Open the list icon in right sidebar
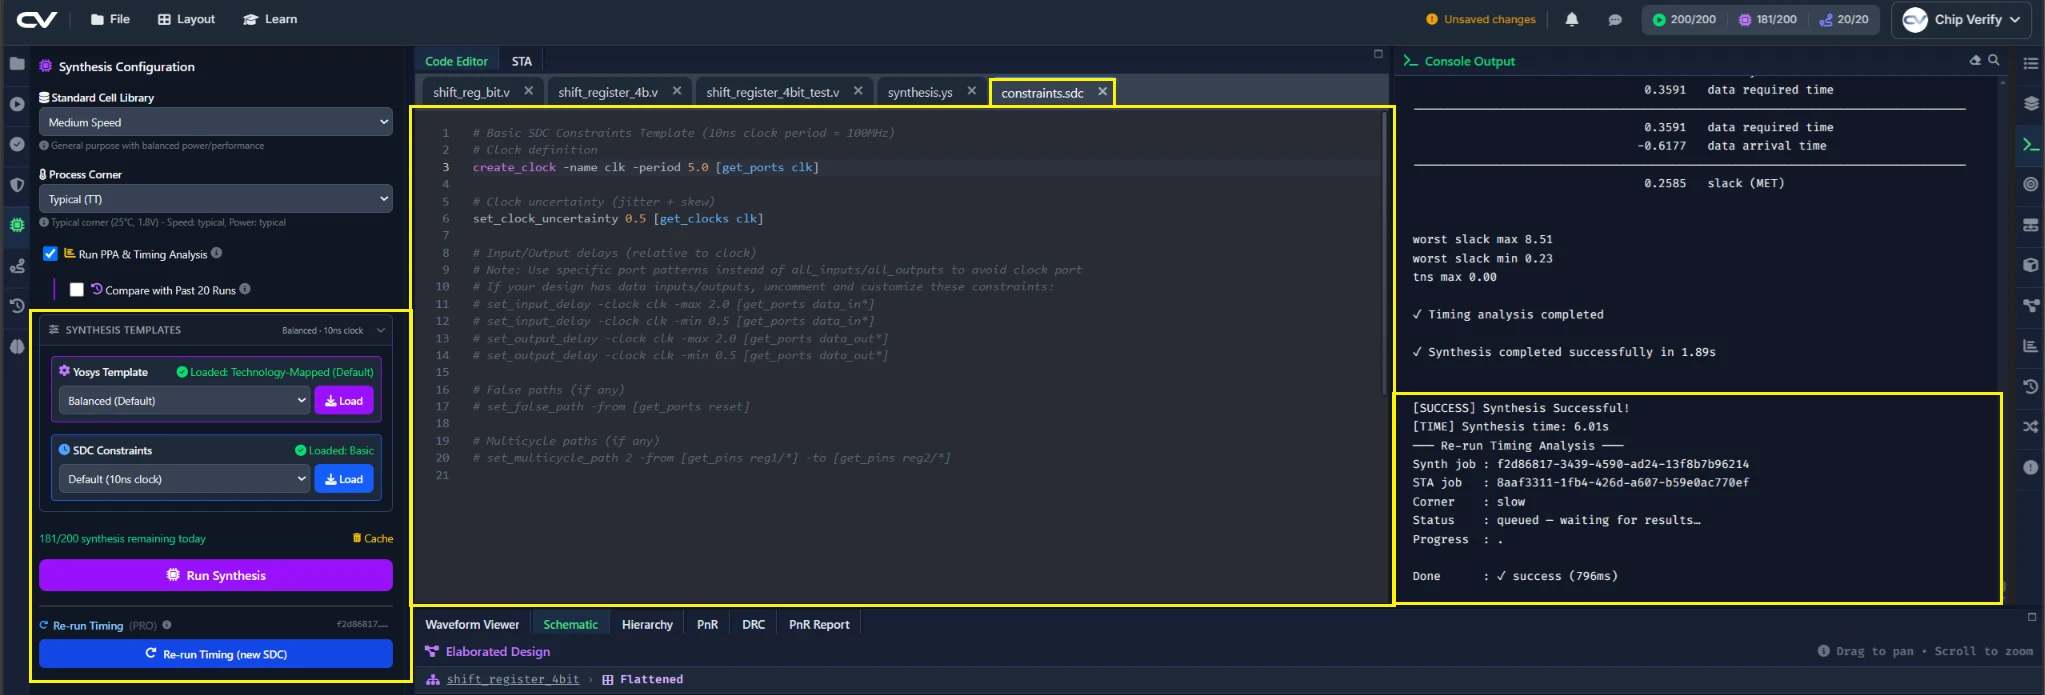 [2030, 63]
